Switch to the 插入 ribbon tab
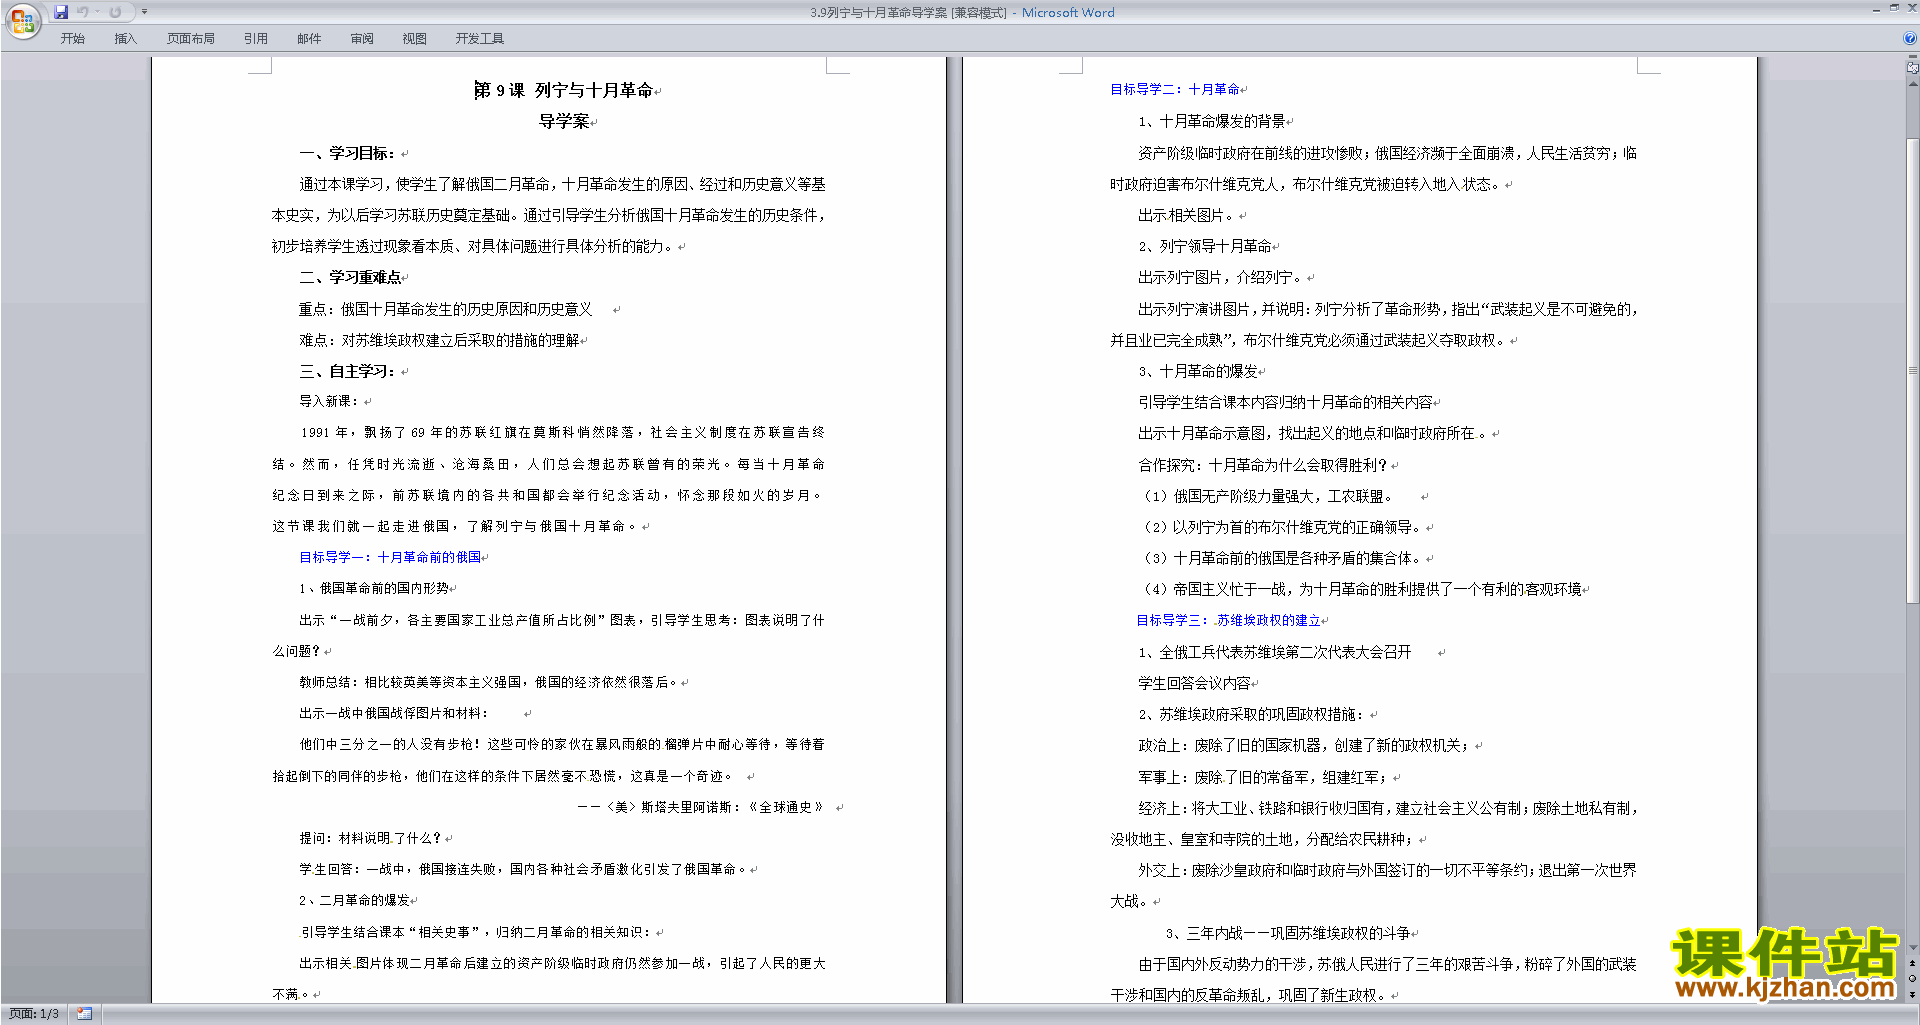 125,39
